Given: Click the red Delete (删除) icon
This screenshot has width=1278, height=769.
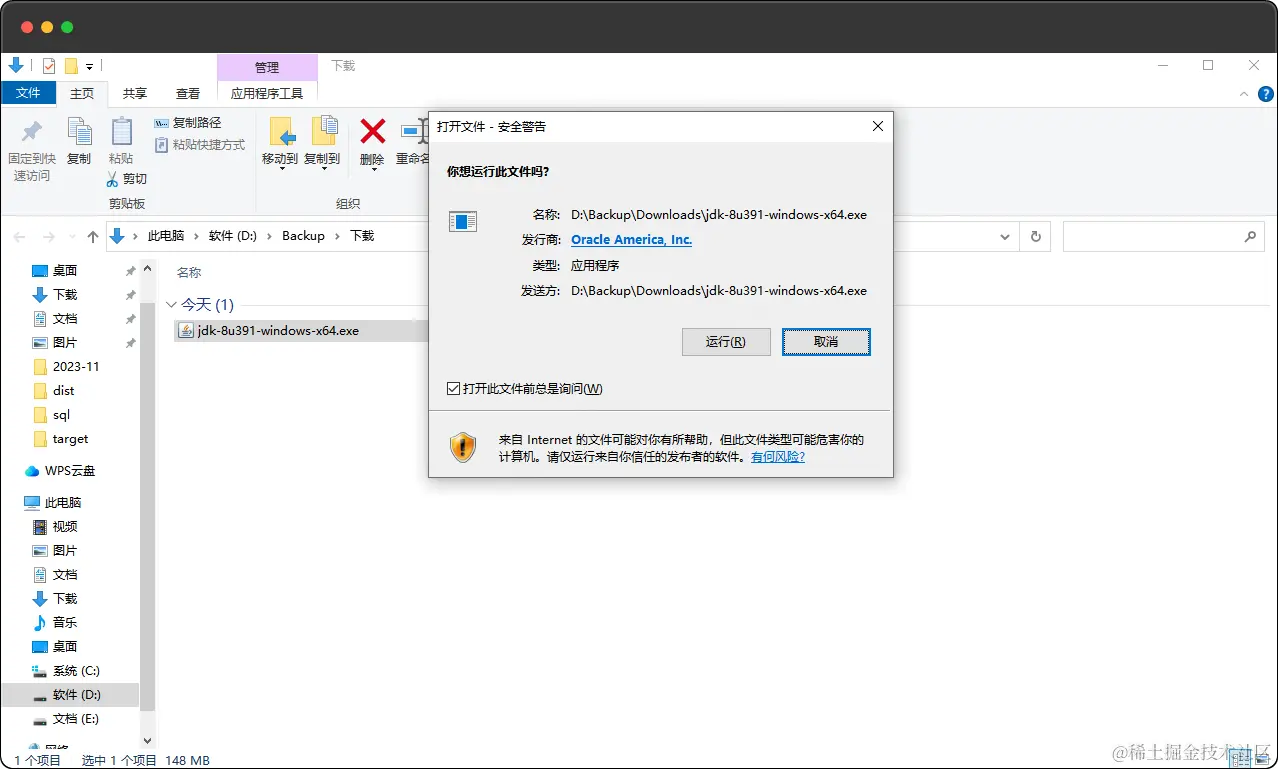Looking at the screenshot, I should 373,131.
